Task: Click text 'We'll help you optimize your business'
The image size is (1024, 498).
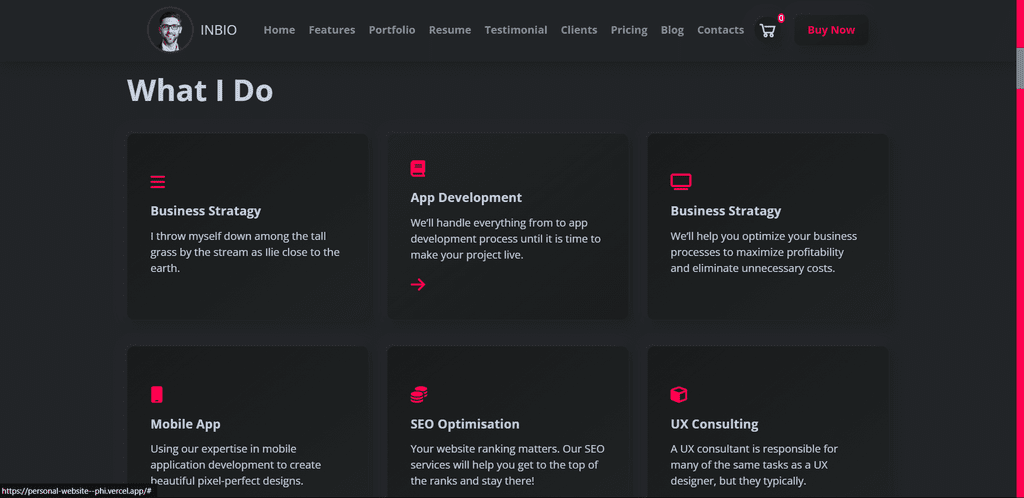Action: coord(763,236)
